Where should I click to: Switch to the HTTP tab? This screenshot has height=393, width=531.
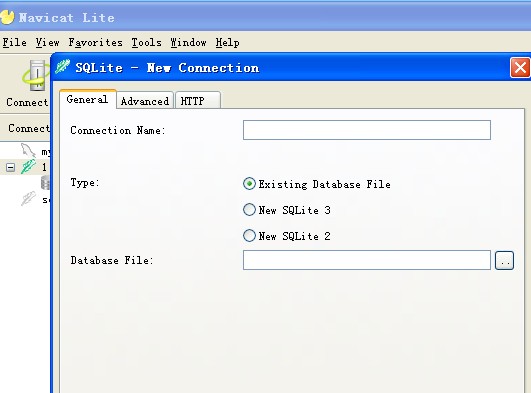(198, 101)
